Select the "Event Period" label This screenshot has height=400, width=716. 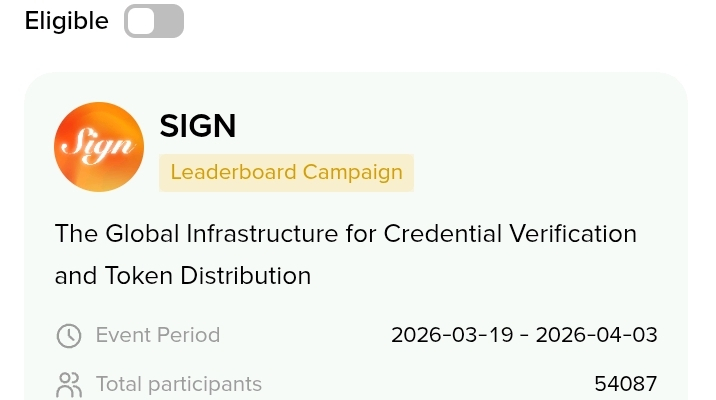[x=158, y=335]
